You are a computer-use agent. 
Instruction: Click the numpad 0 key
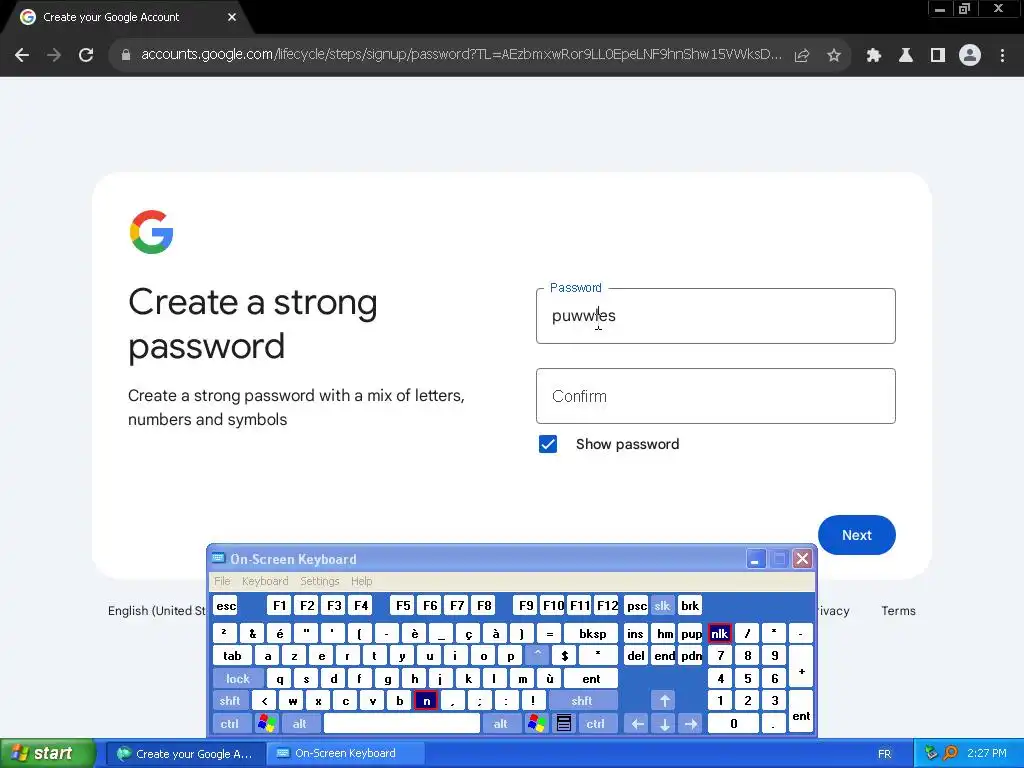coord(733,724)
